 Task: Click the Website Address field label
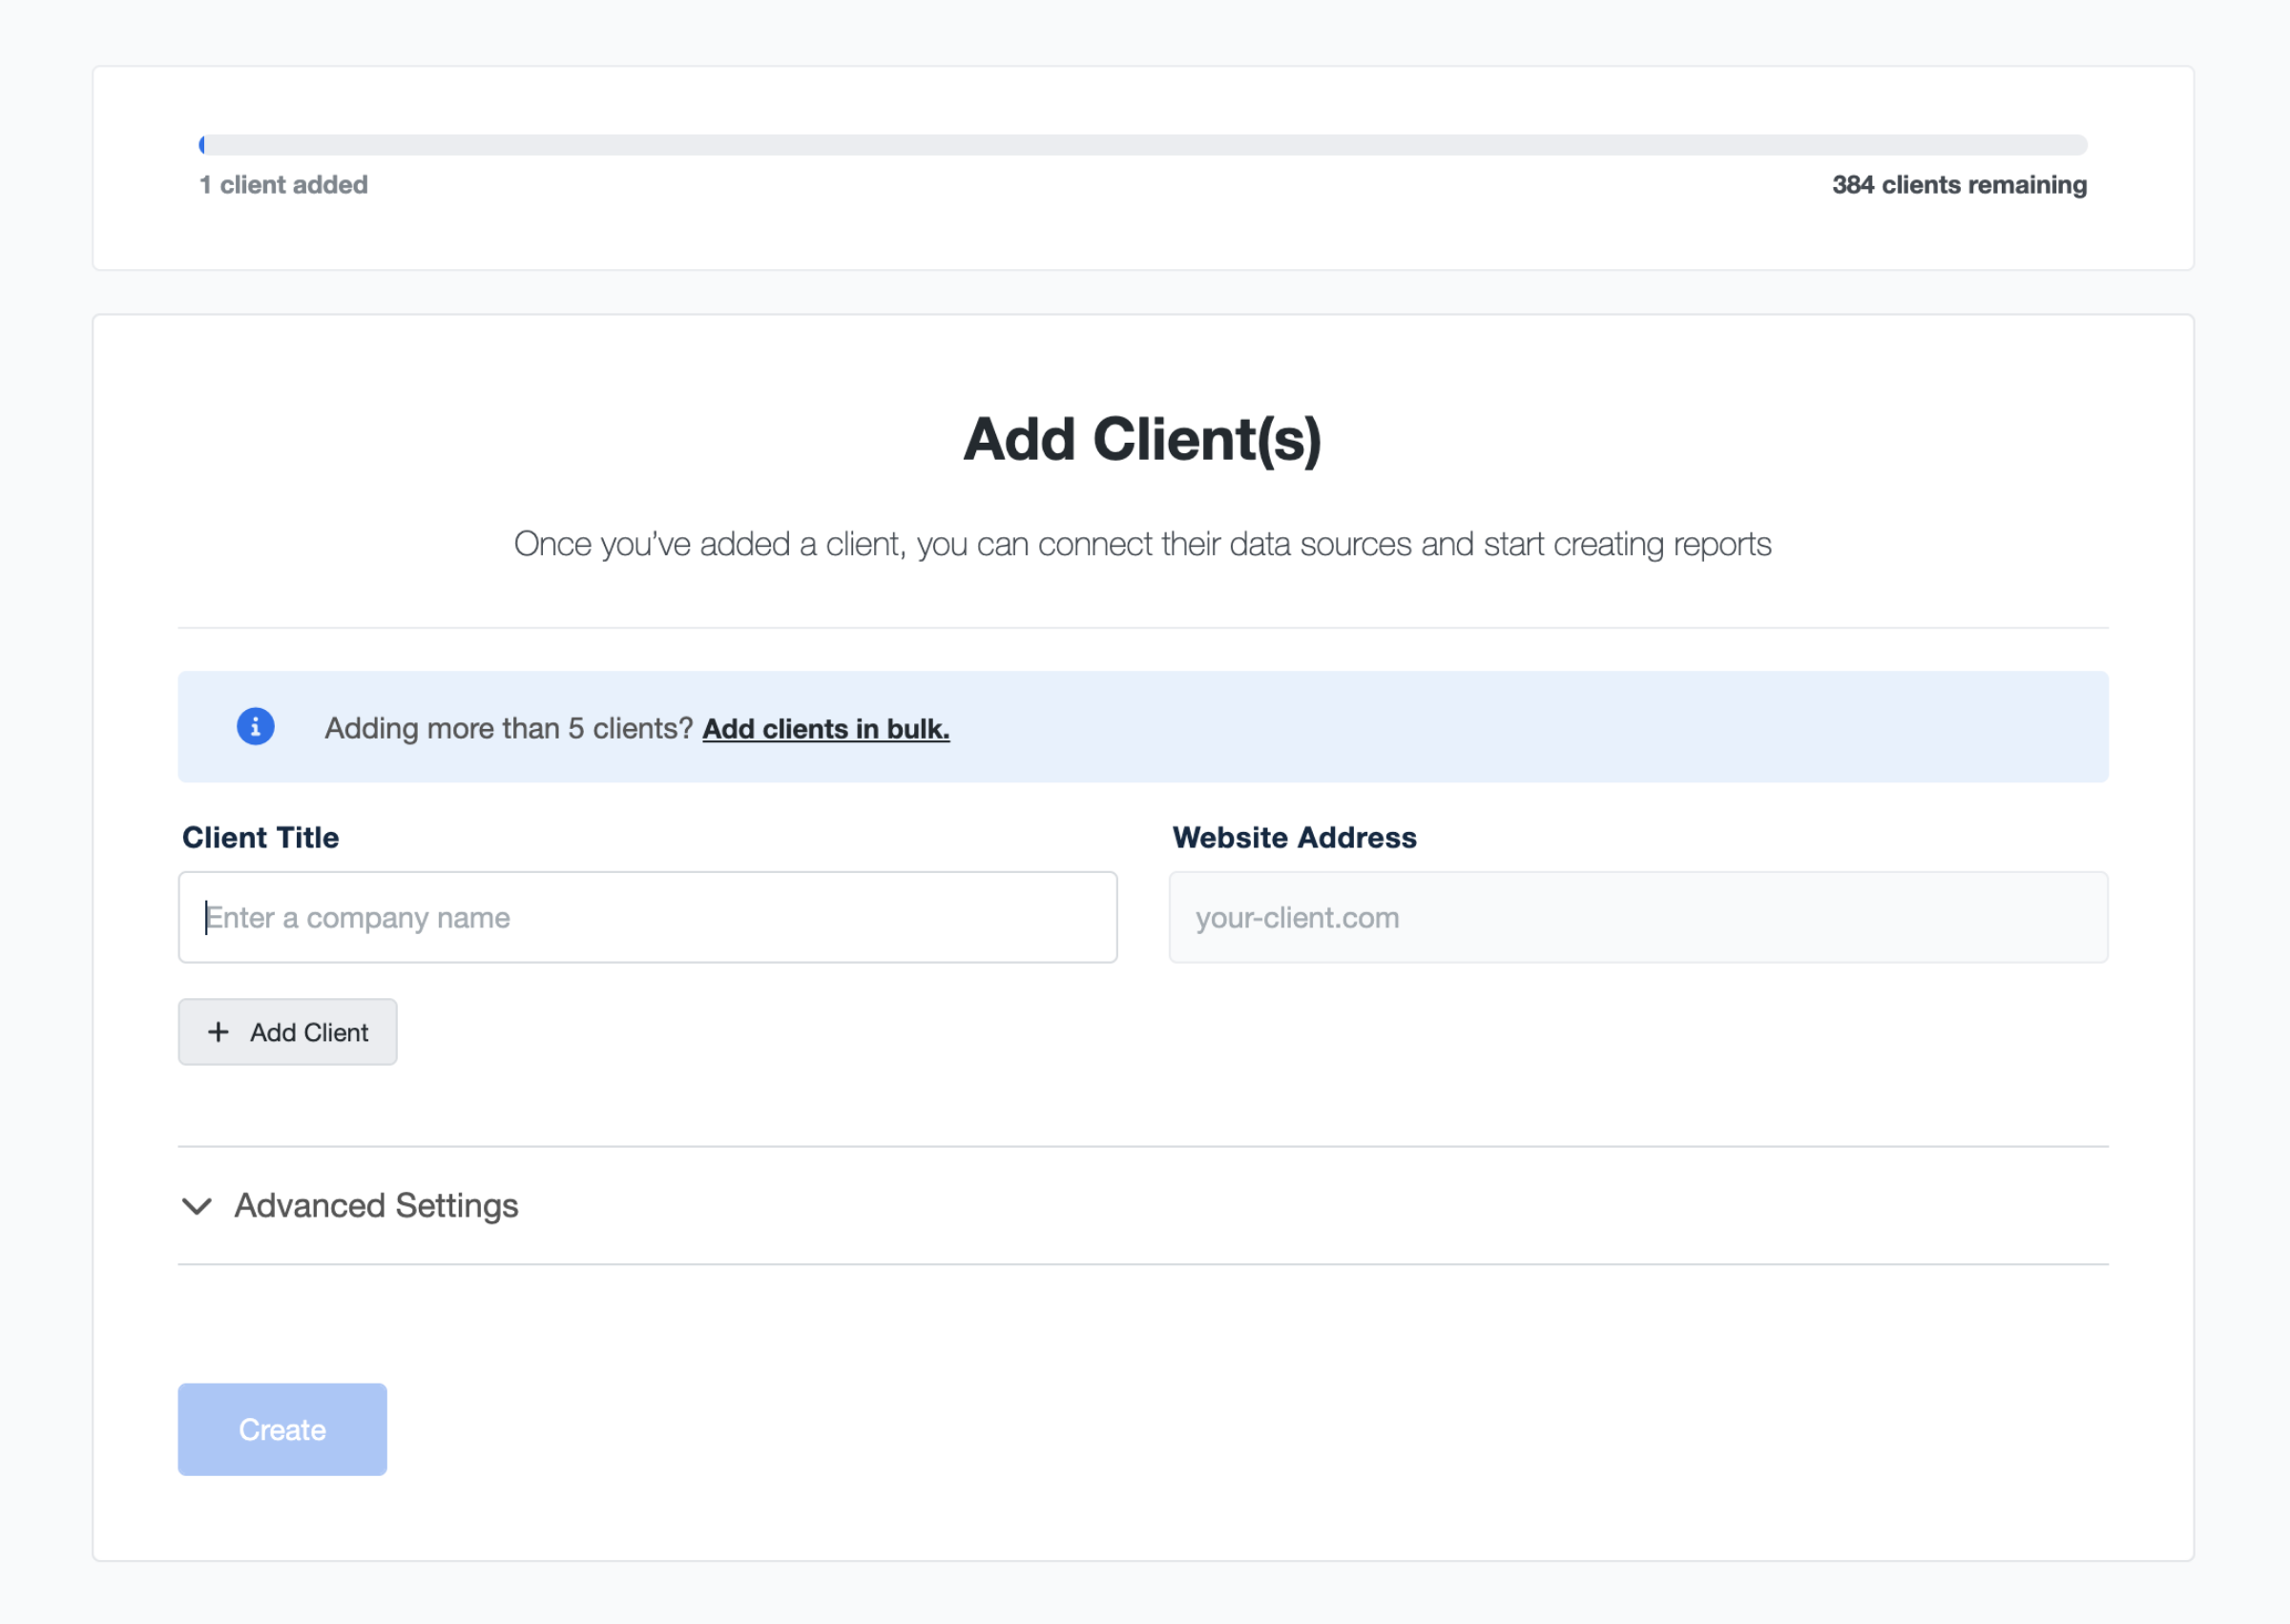[x=1293, y=837]
